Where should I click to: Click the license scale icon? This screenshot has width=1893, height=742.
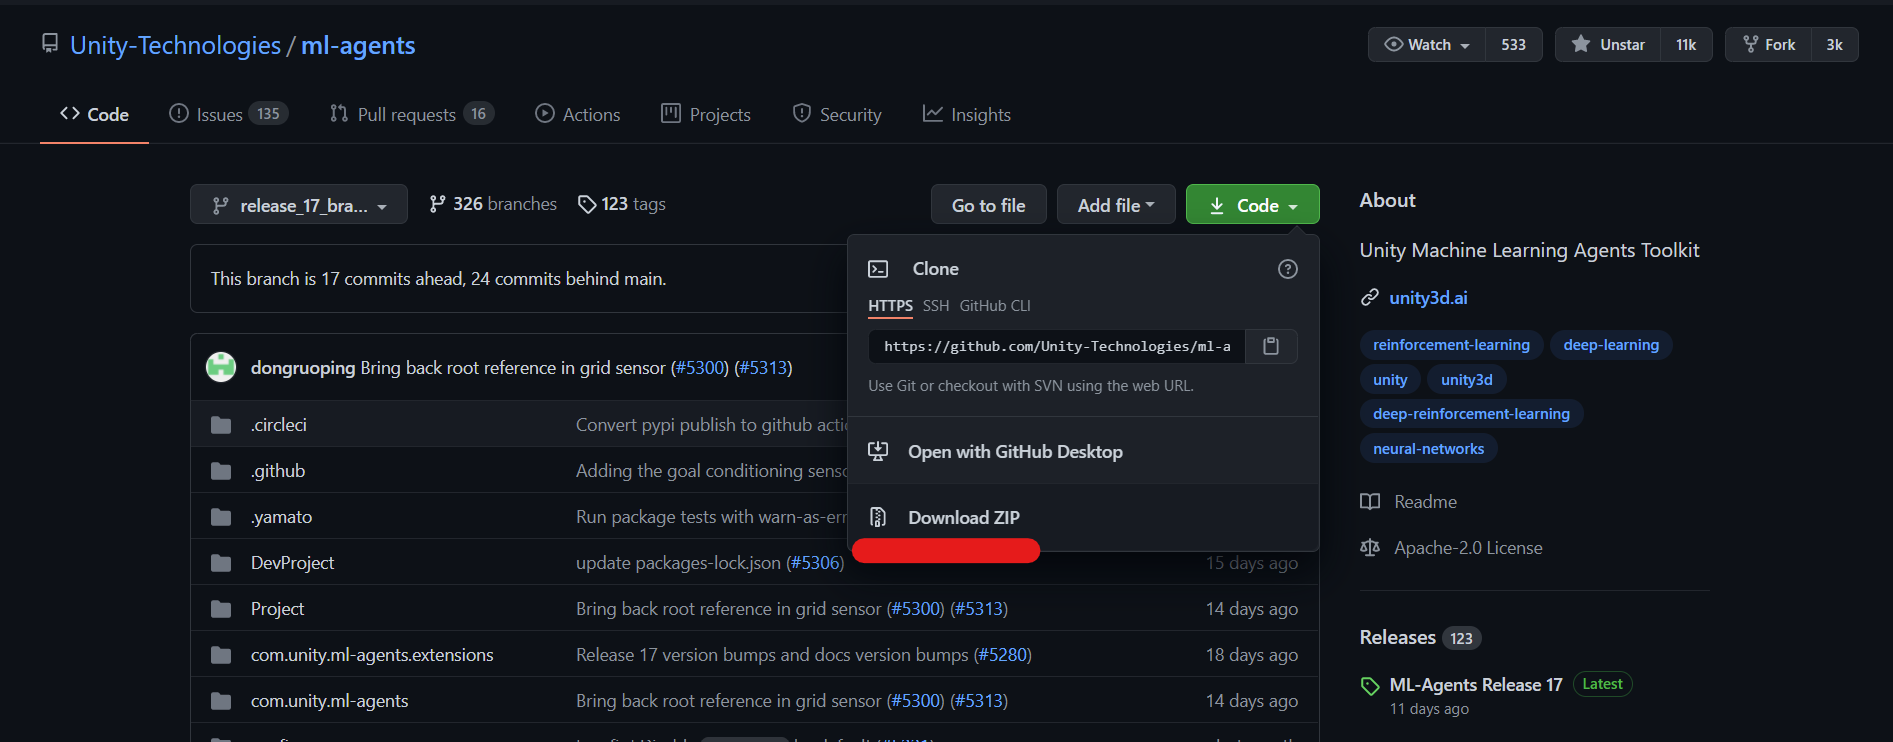(1370, 548)
